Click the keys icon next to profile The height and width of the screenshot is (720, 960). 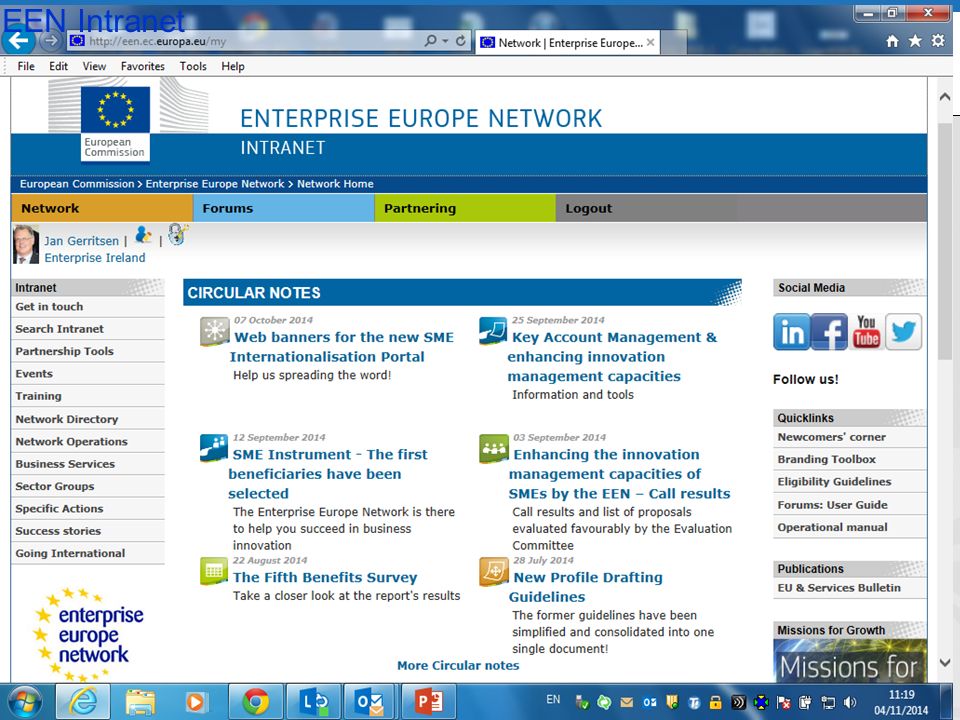click(177, 233)
